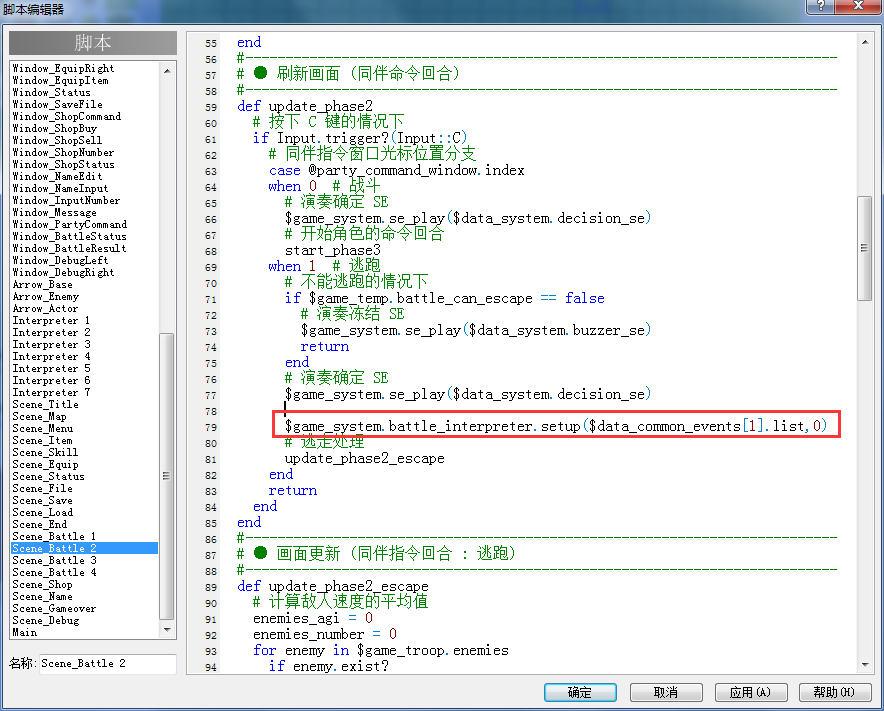Click the 'enemies_agi = 0' code line
Viewport: 884px width, 711px height.
[x=313, y=619]
